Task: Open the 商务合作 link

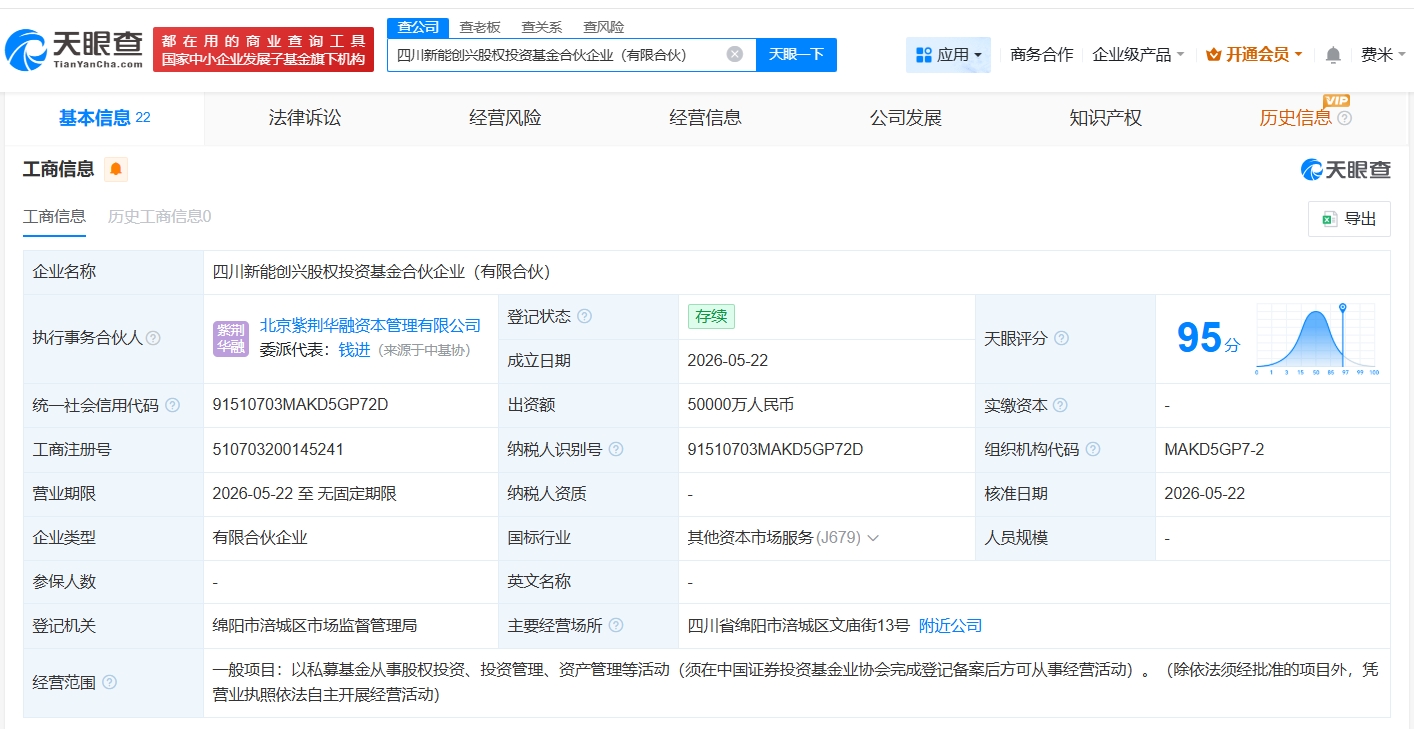Action: coord(1042,55)
